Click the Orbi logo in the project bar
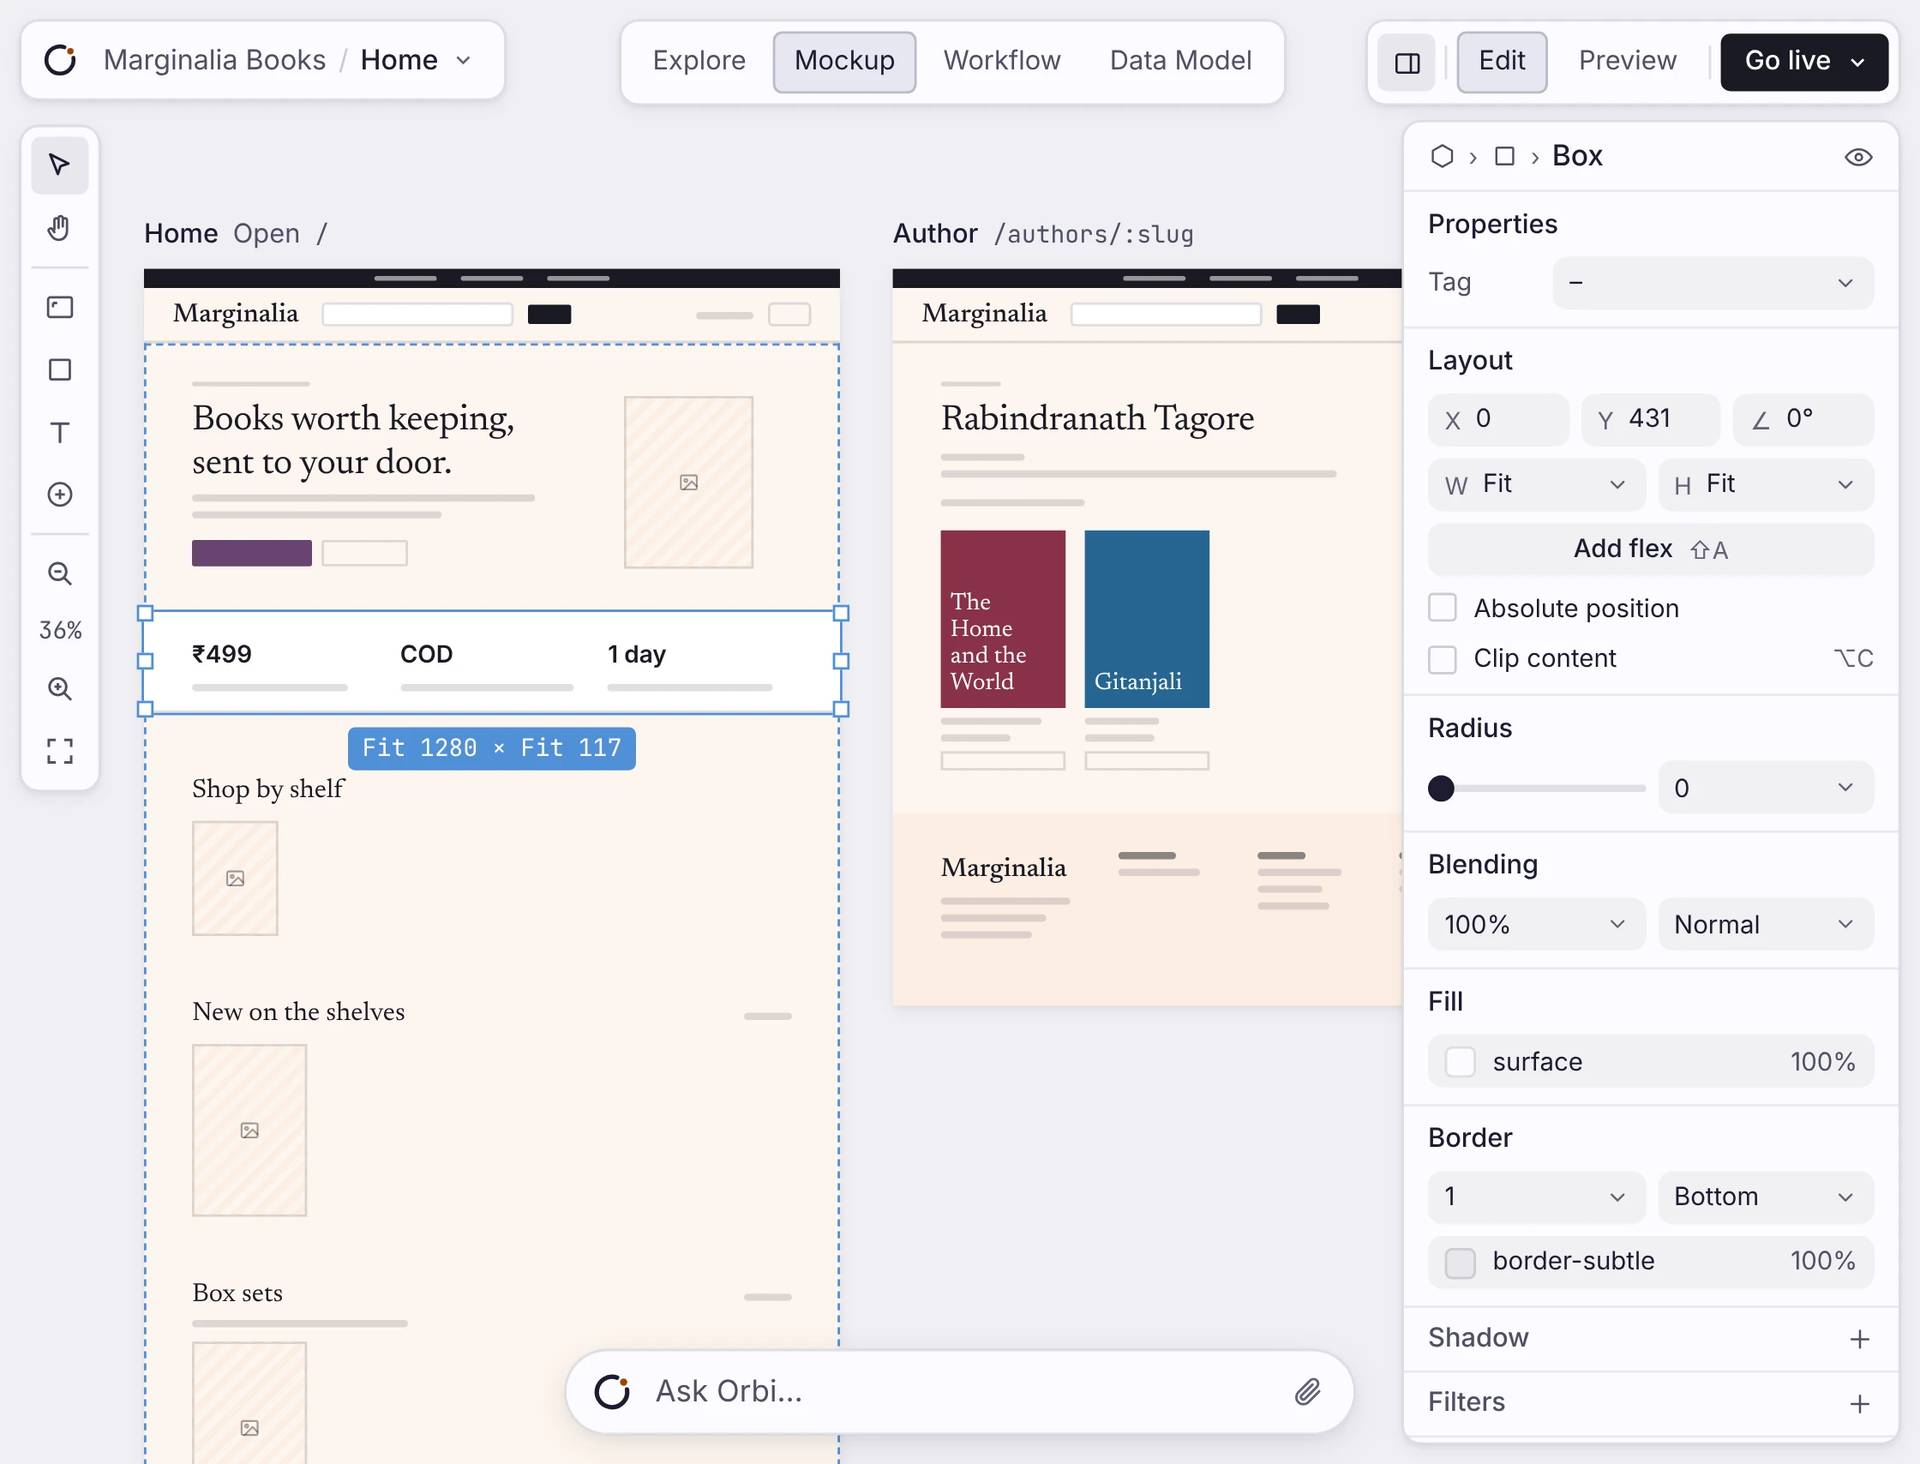 pos(61,60)
